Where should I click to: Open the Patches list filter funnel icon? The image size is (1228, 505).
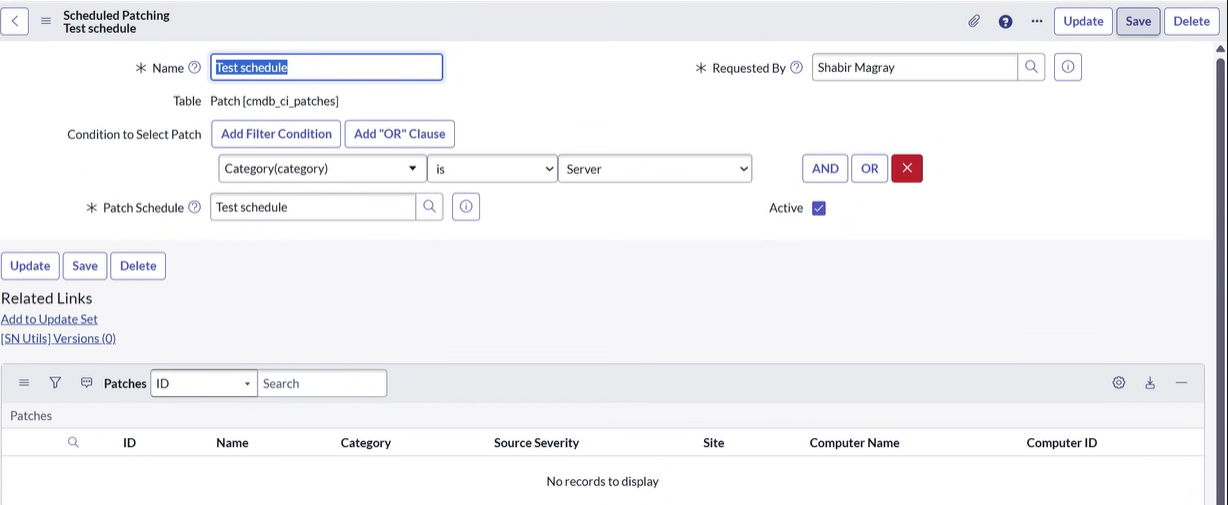click(x=55, y=383)
